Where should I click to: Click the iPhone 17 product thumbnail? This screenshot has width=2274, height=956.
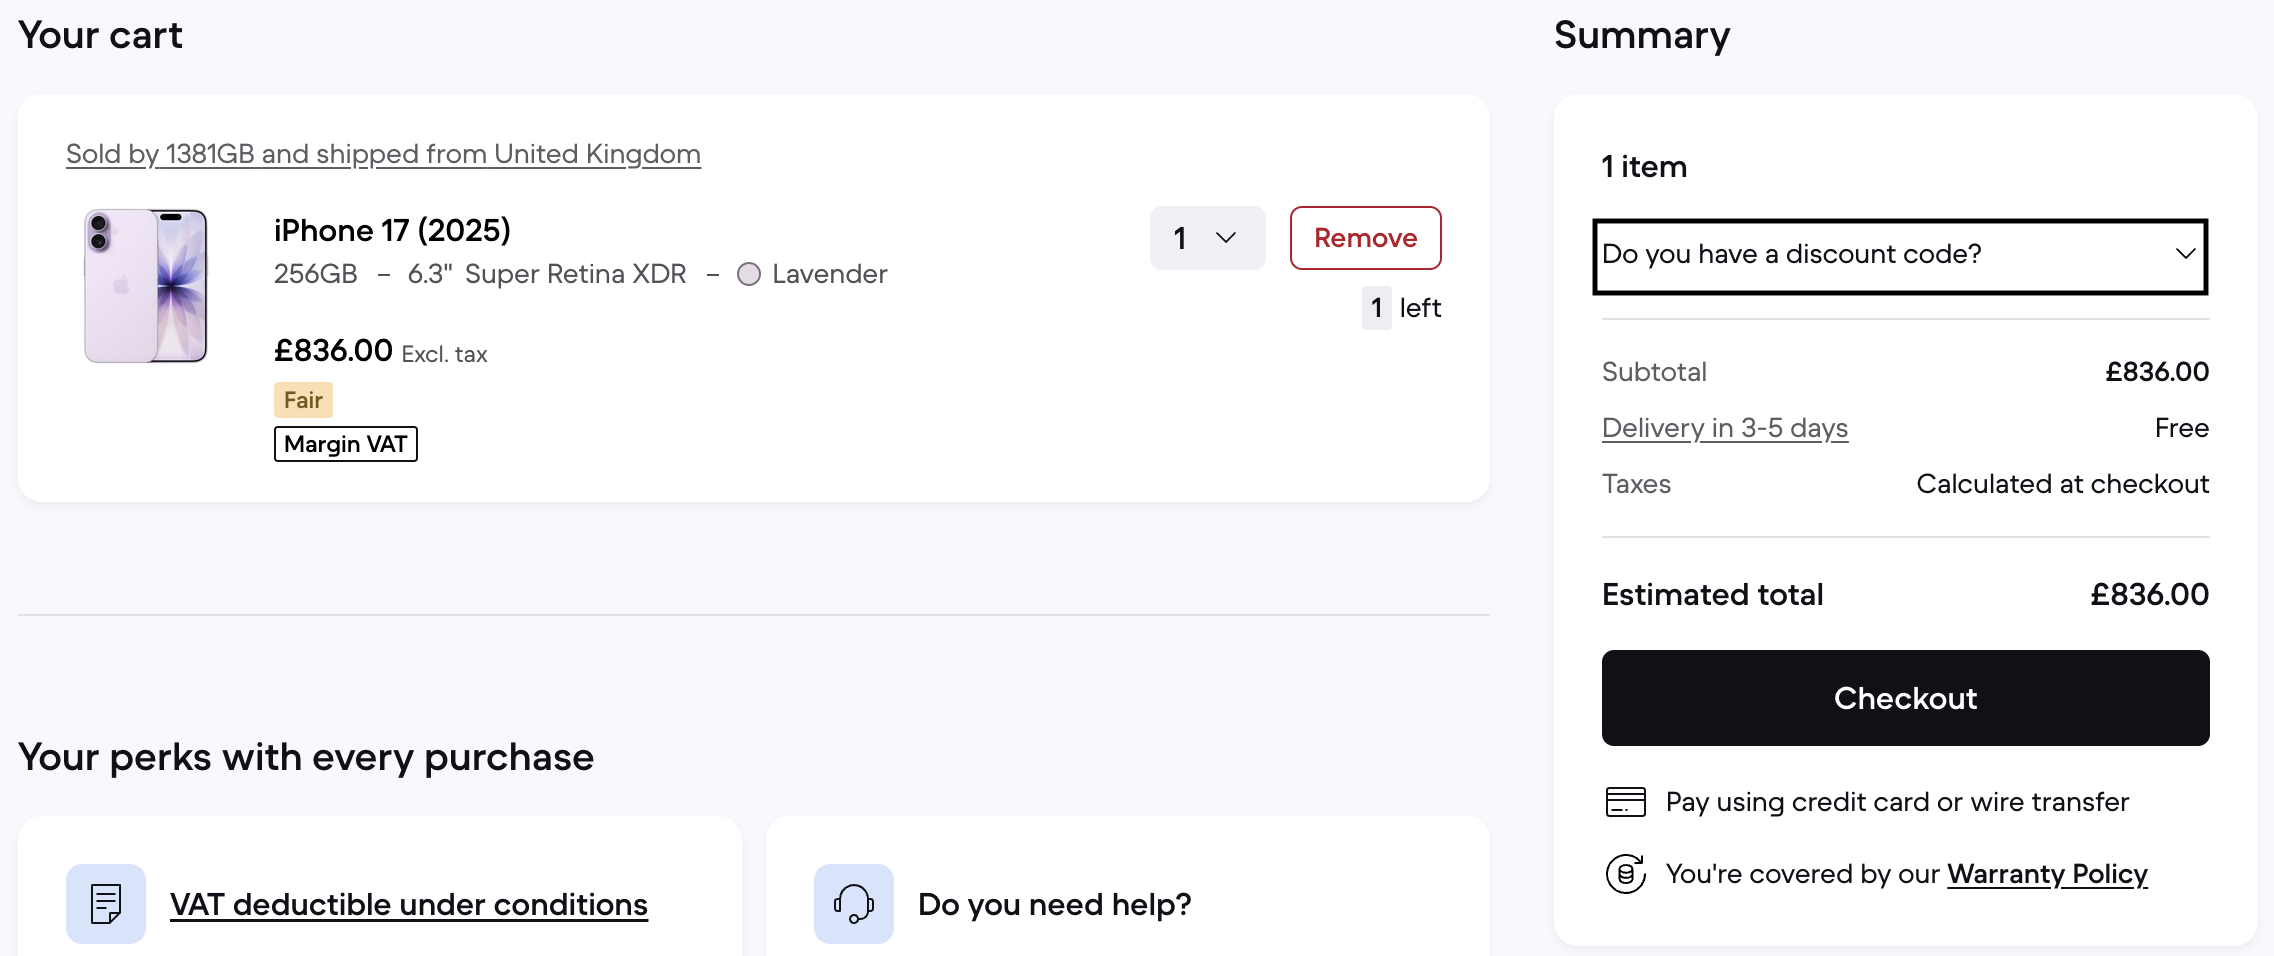point(146,286)
